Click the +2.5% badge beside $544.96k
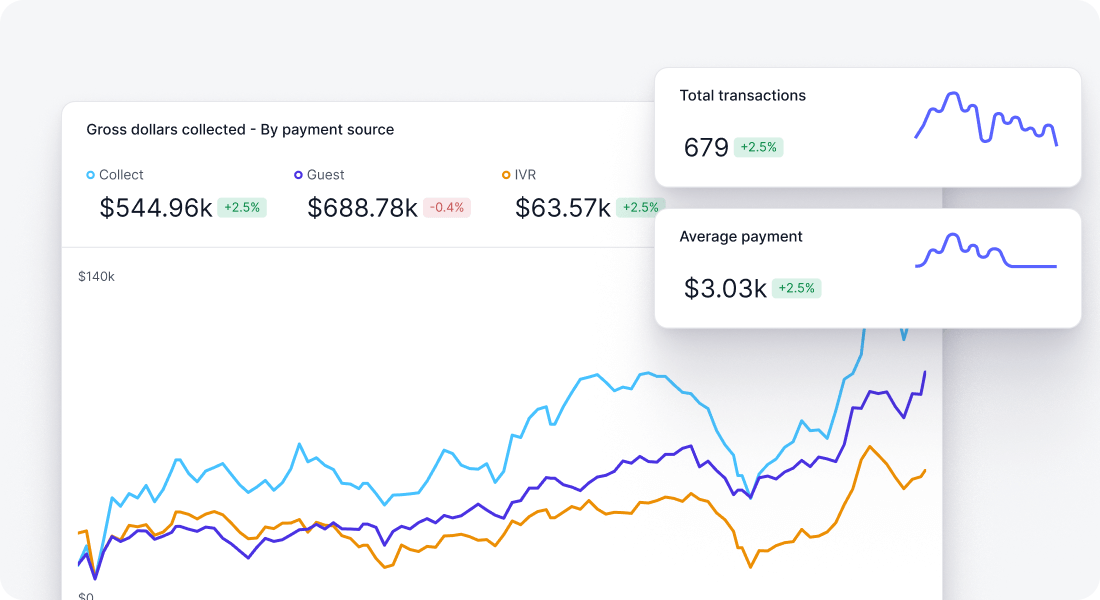Viewport: 1100px width, 600px height. pyautogui.click(x=242, y=208)
